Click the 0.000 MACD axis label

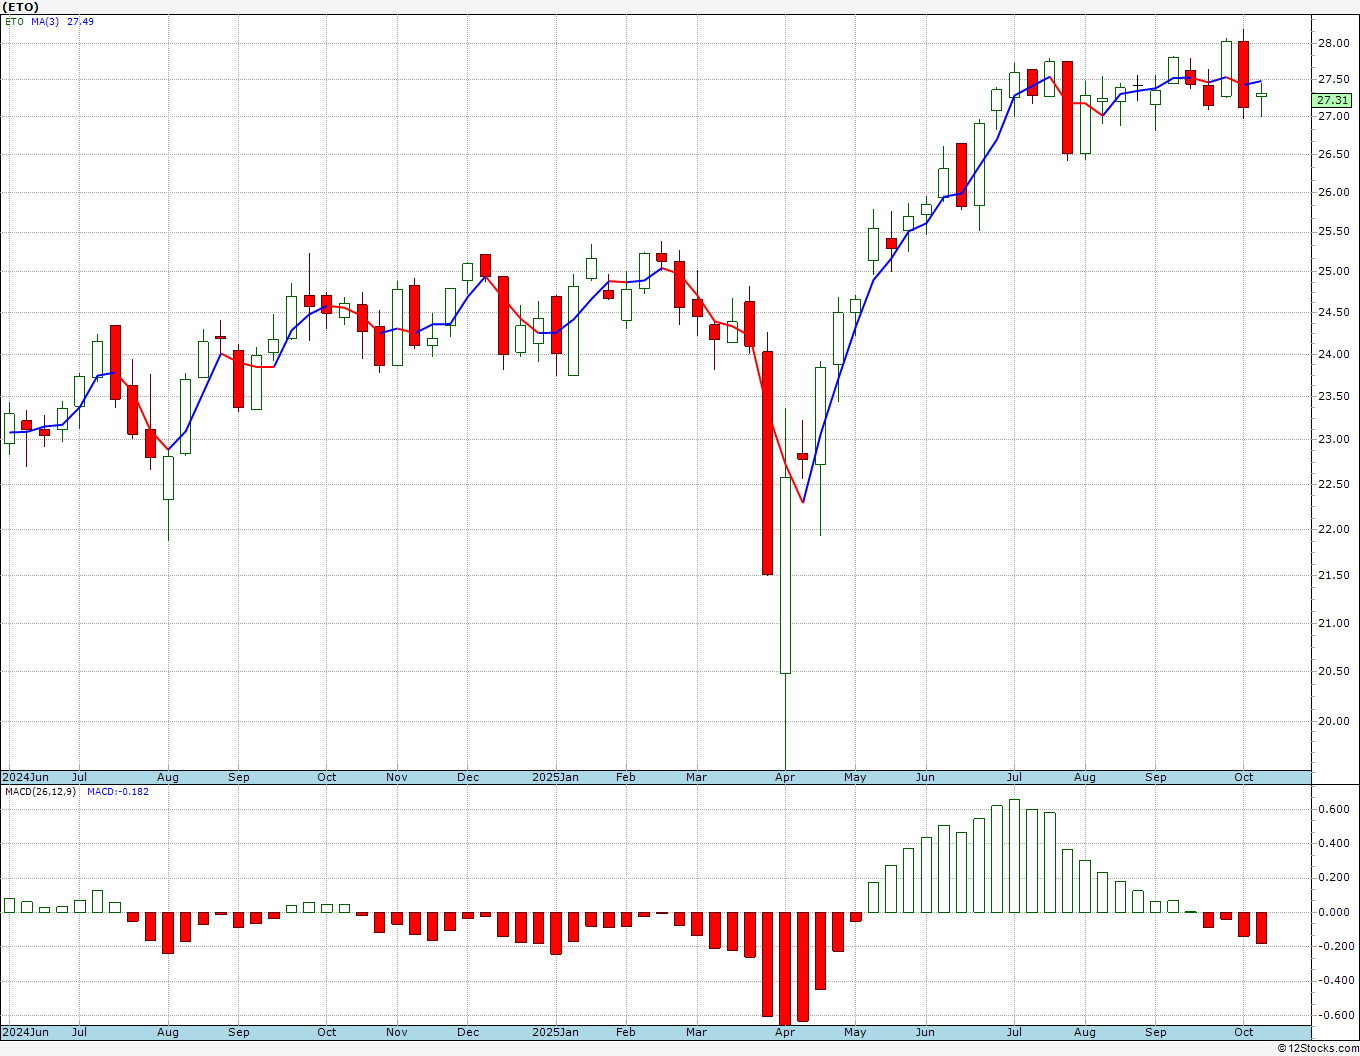point(1334,912)
